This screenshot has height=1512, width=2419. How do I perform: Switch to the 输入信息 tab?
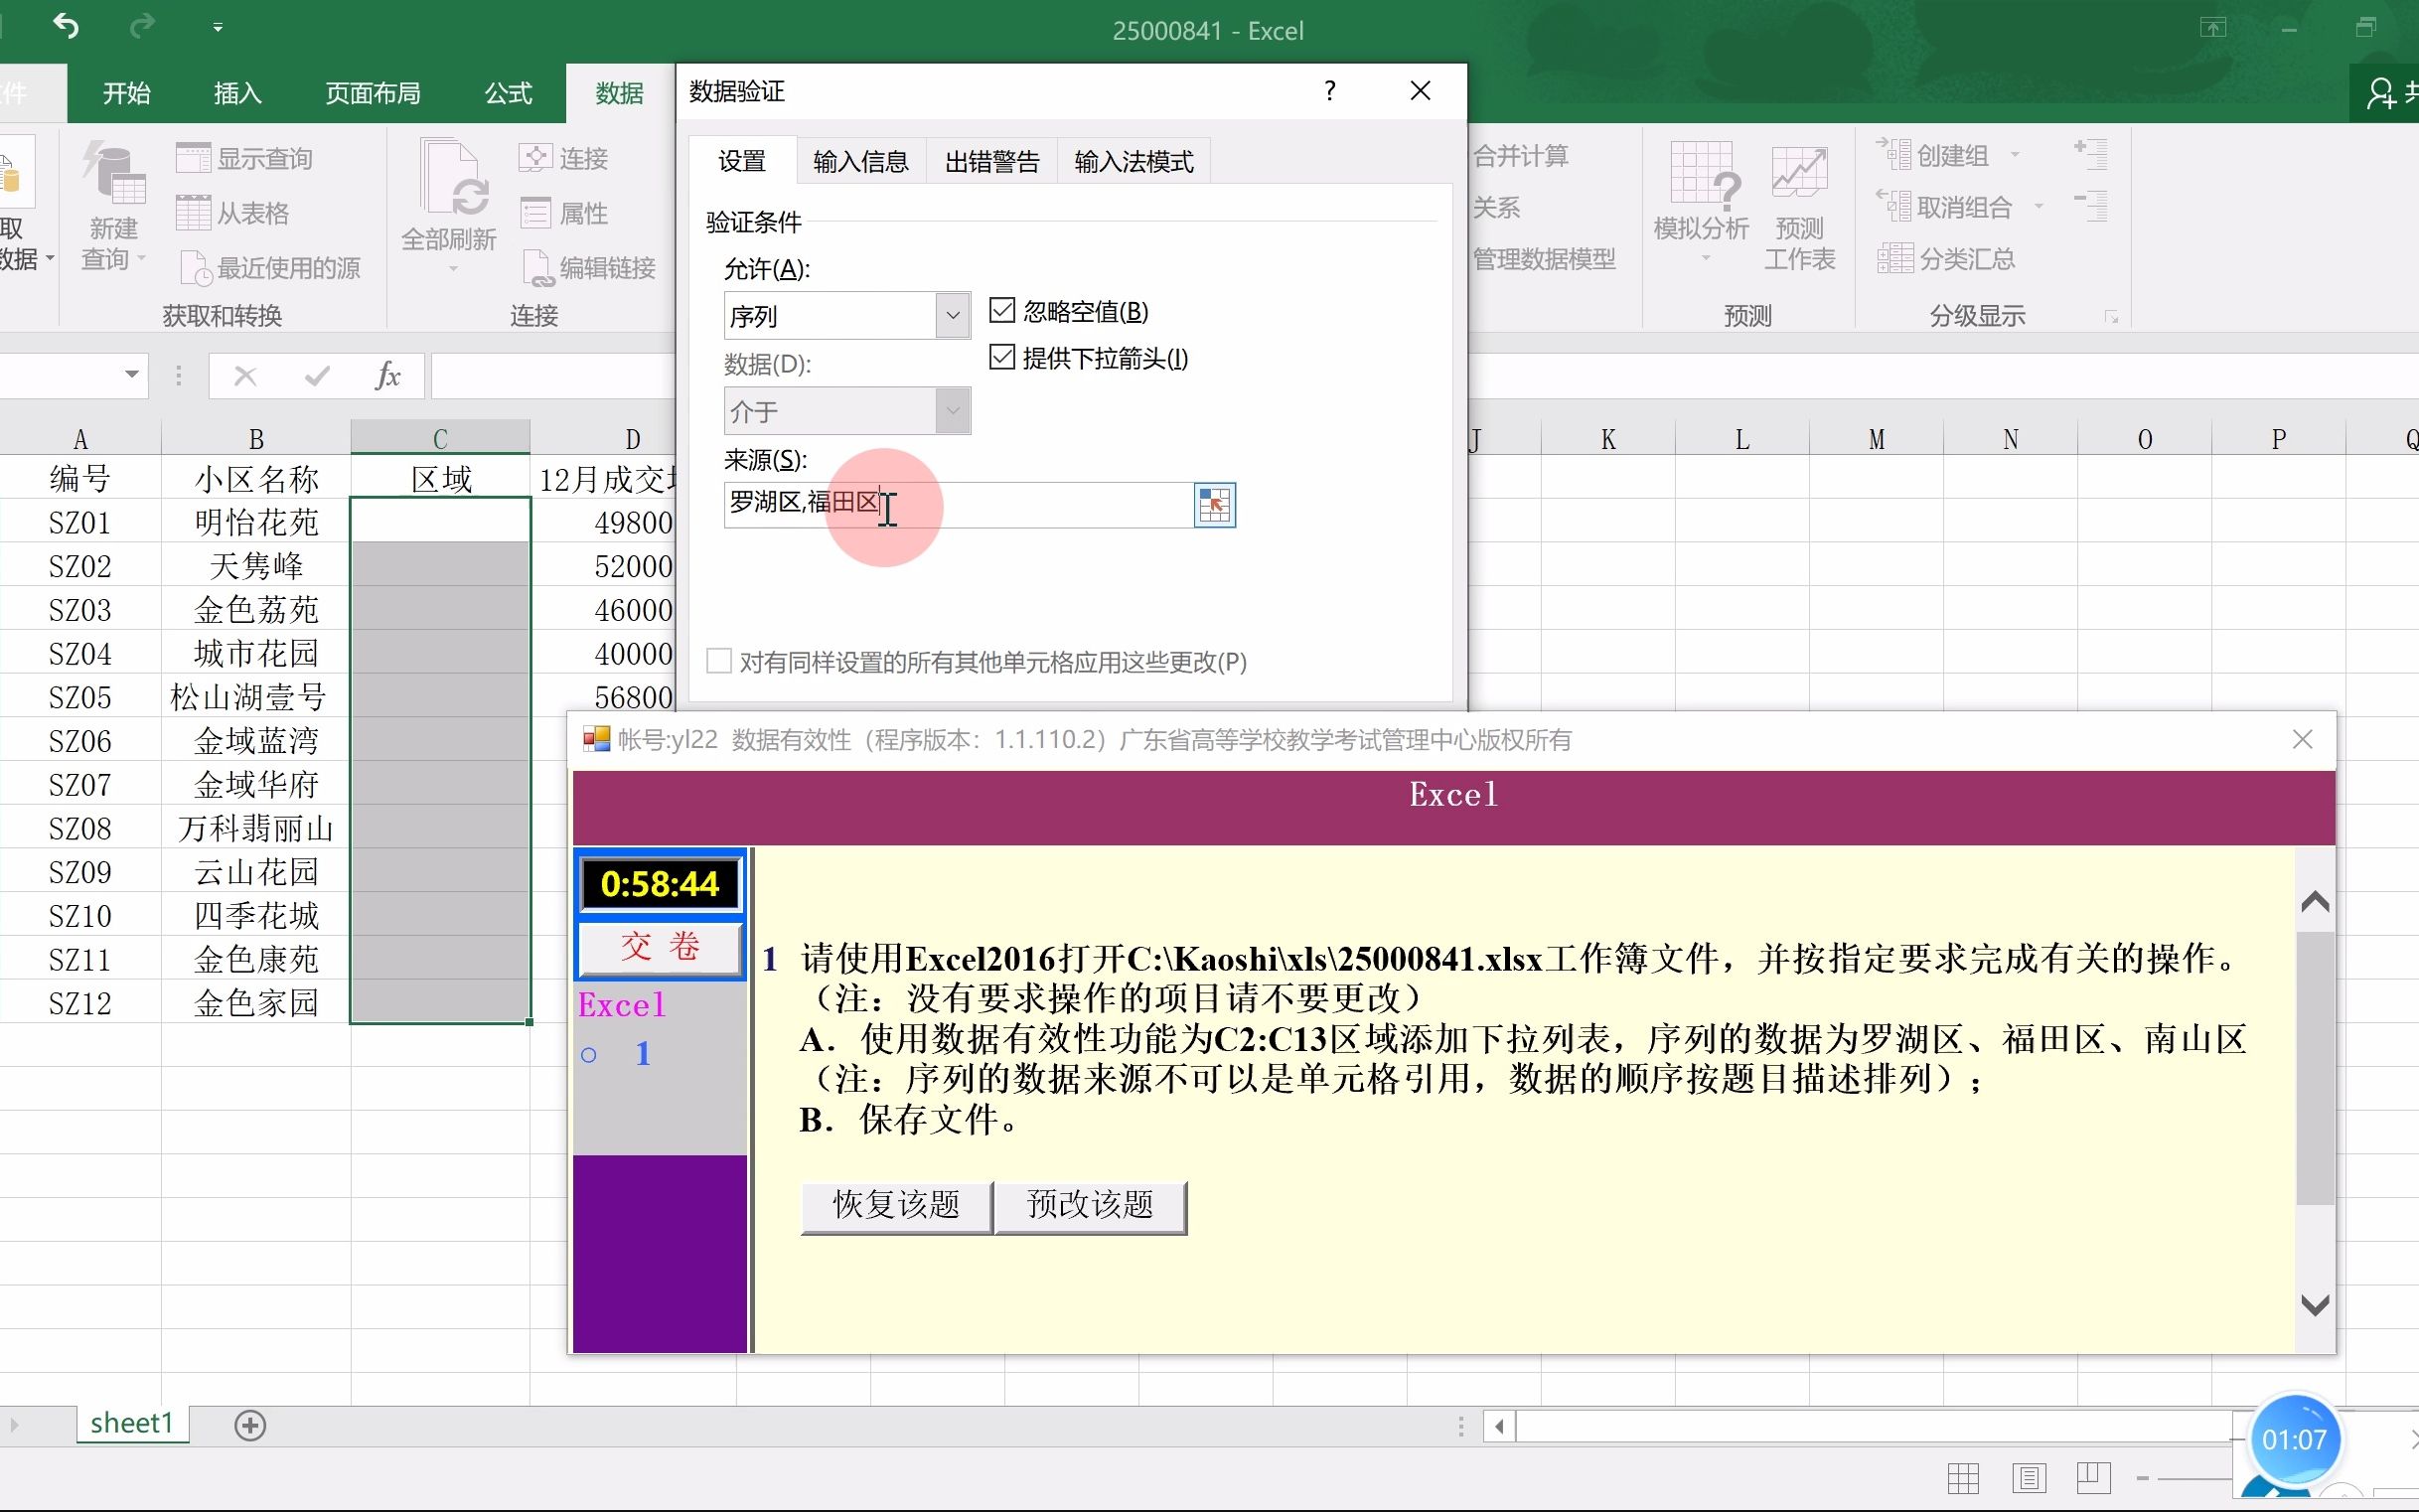tap(860, 161)
